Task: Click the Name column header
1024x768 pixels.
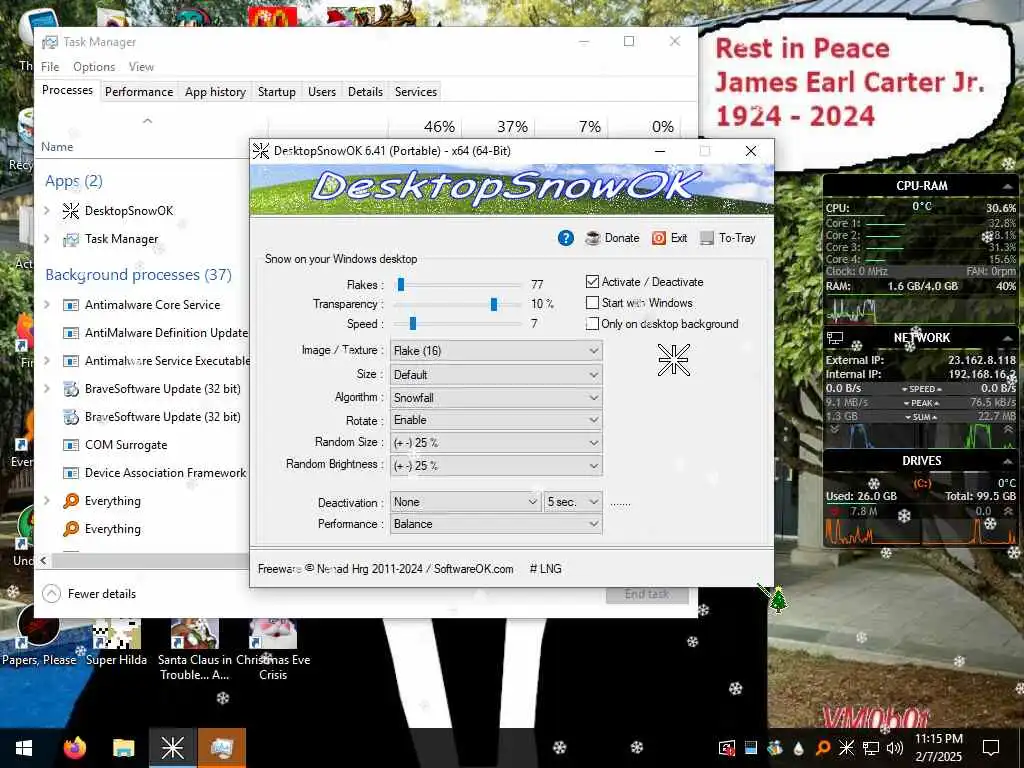Action: [57, 147]
